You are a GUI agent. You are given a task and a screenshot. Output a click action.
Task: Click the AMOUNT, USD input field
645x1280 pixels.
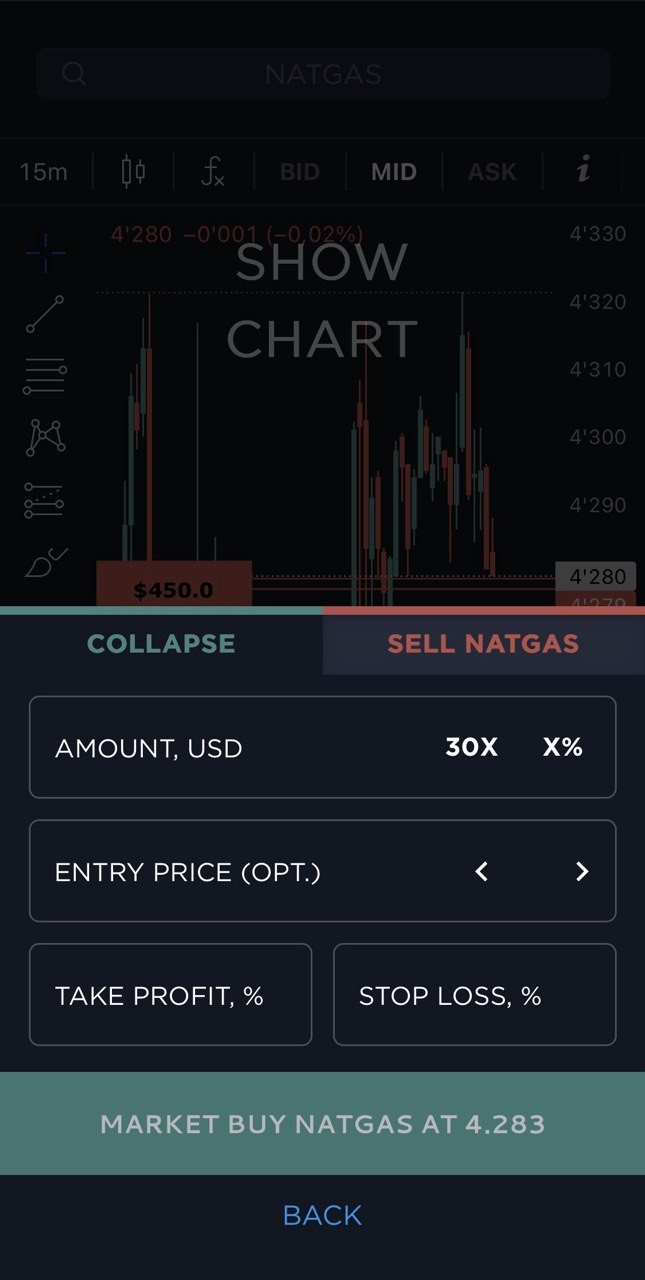click(200, 747)
